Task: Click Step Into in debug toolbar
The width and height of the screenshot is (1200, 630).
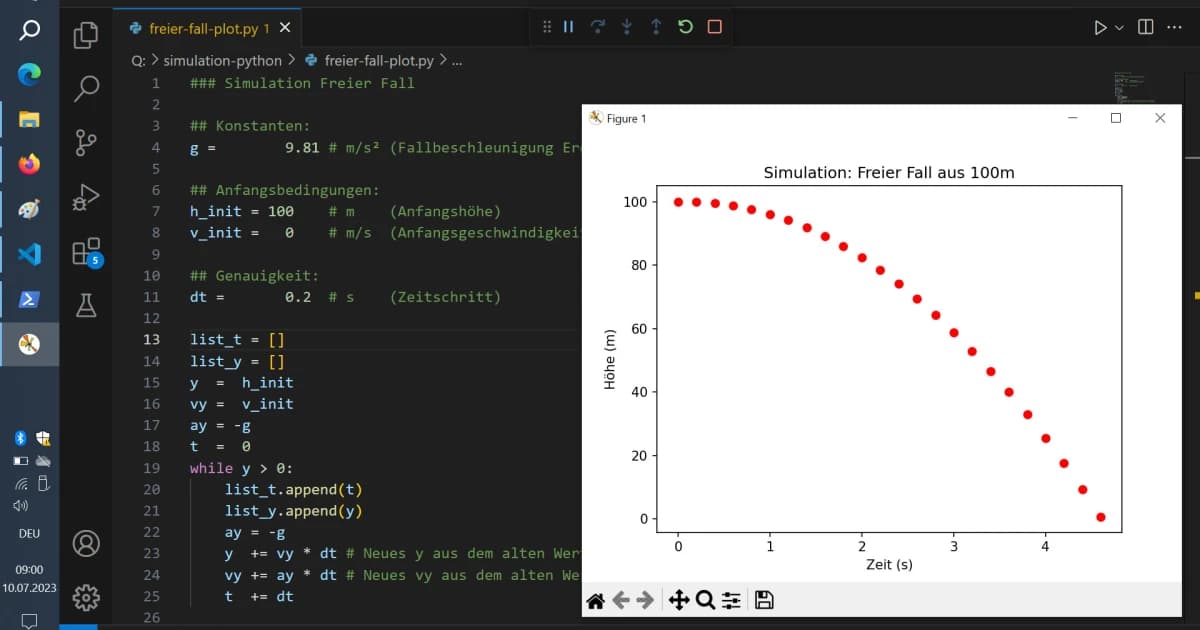Action: coord(627,27)
